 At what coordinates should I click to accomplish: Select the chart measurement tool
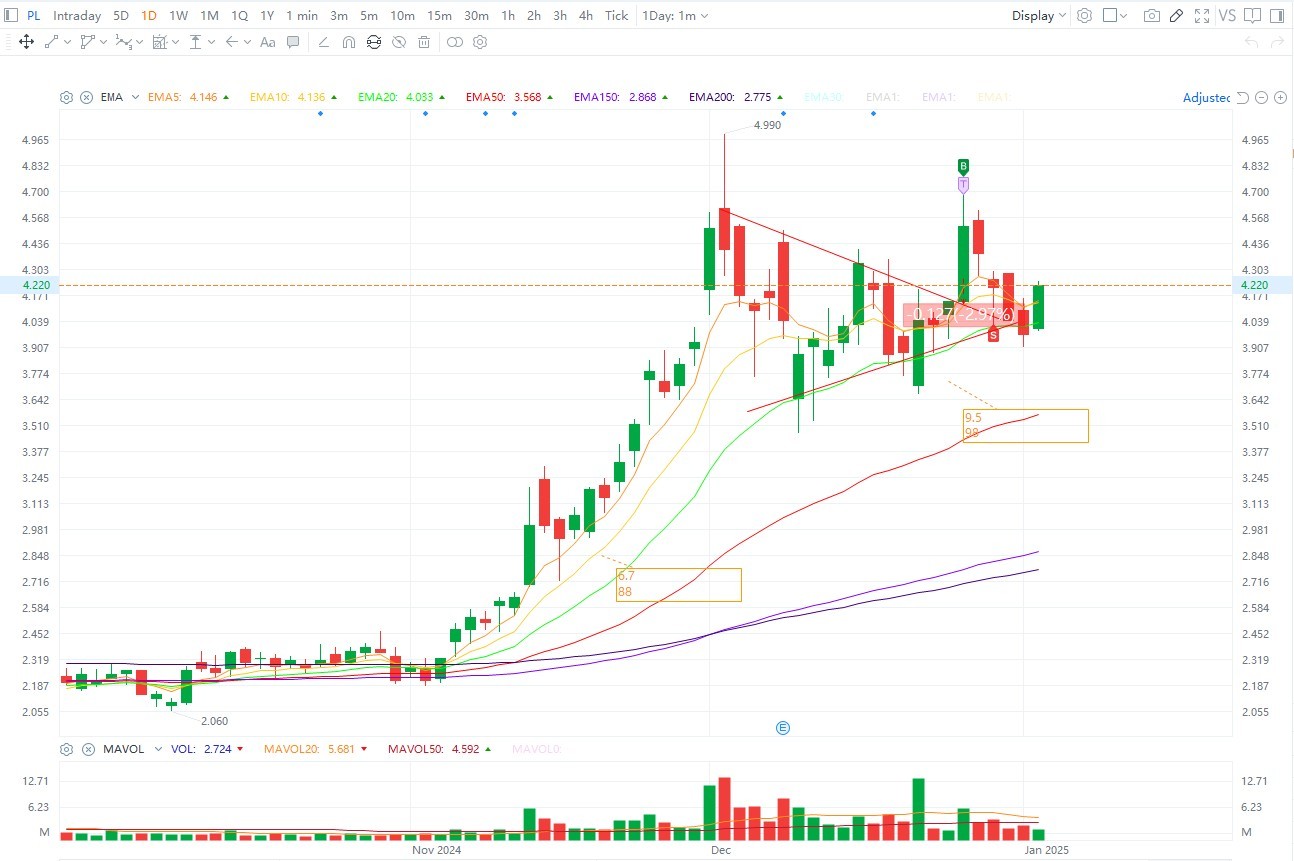tap(158, 42)
